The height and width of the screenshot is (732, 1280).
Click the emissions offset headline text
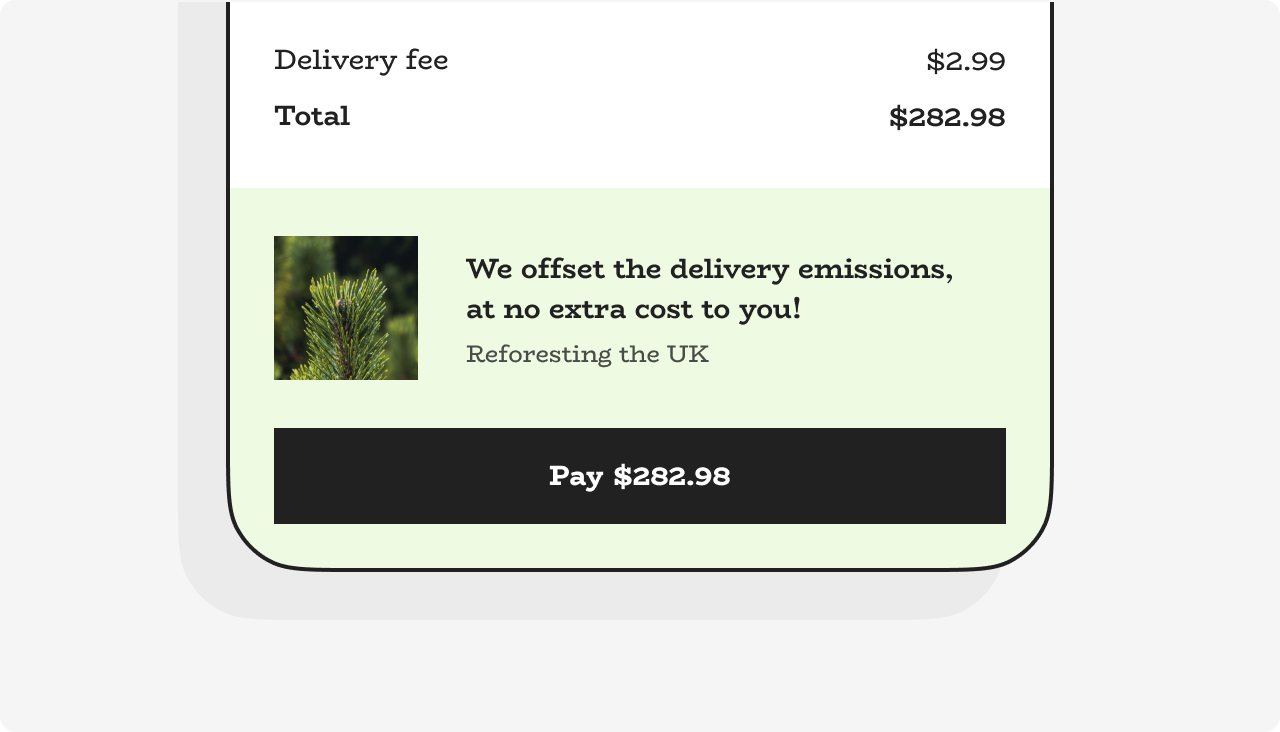710,289
